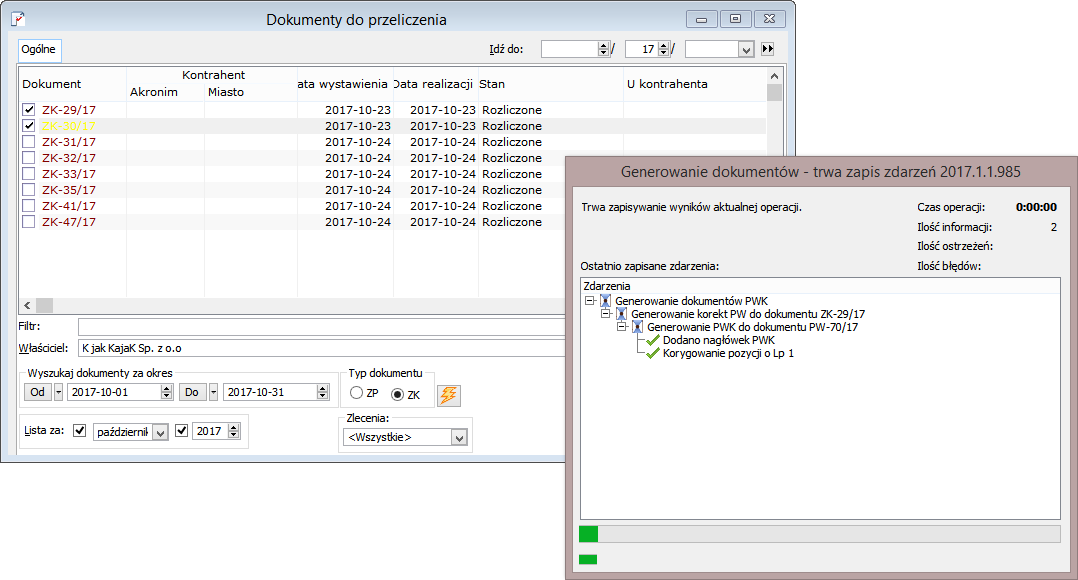Viewport: 1078px width, 580px height.
Task: Uncheck the ZK-29/17 checkbox
Action: pyautogui.click(x=28, y=109)
